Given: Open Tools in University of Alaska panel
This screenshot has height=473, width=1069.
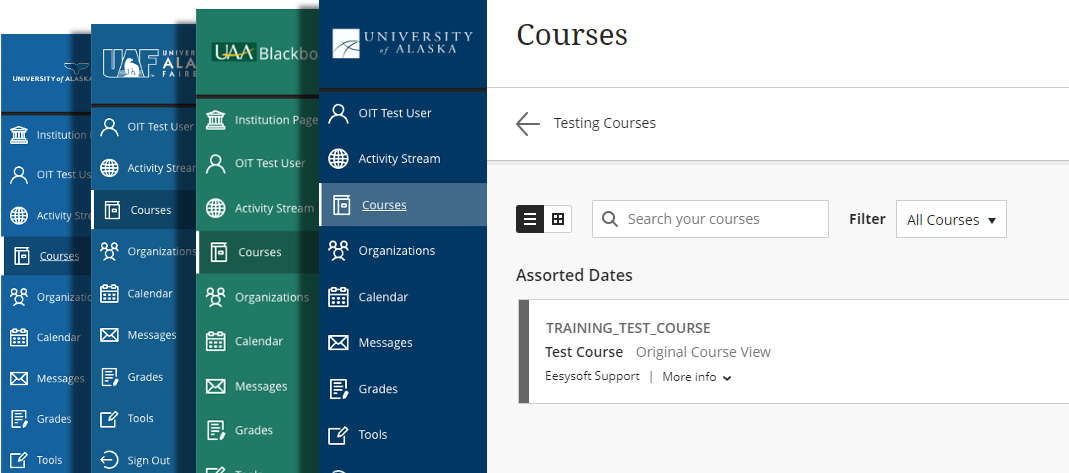Looking at the screenshot, I should click(372, 435).
